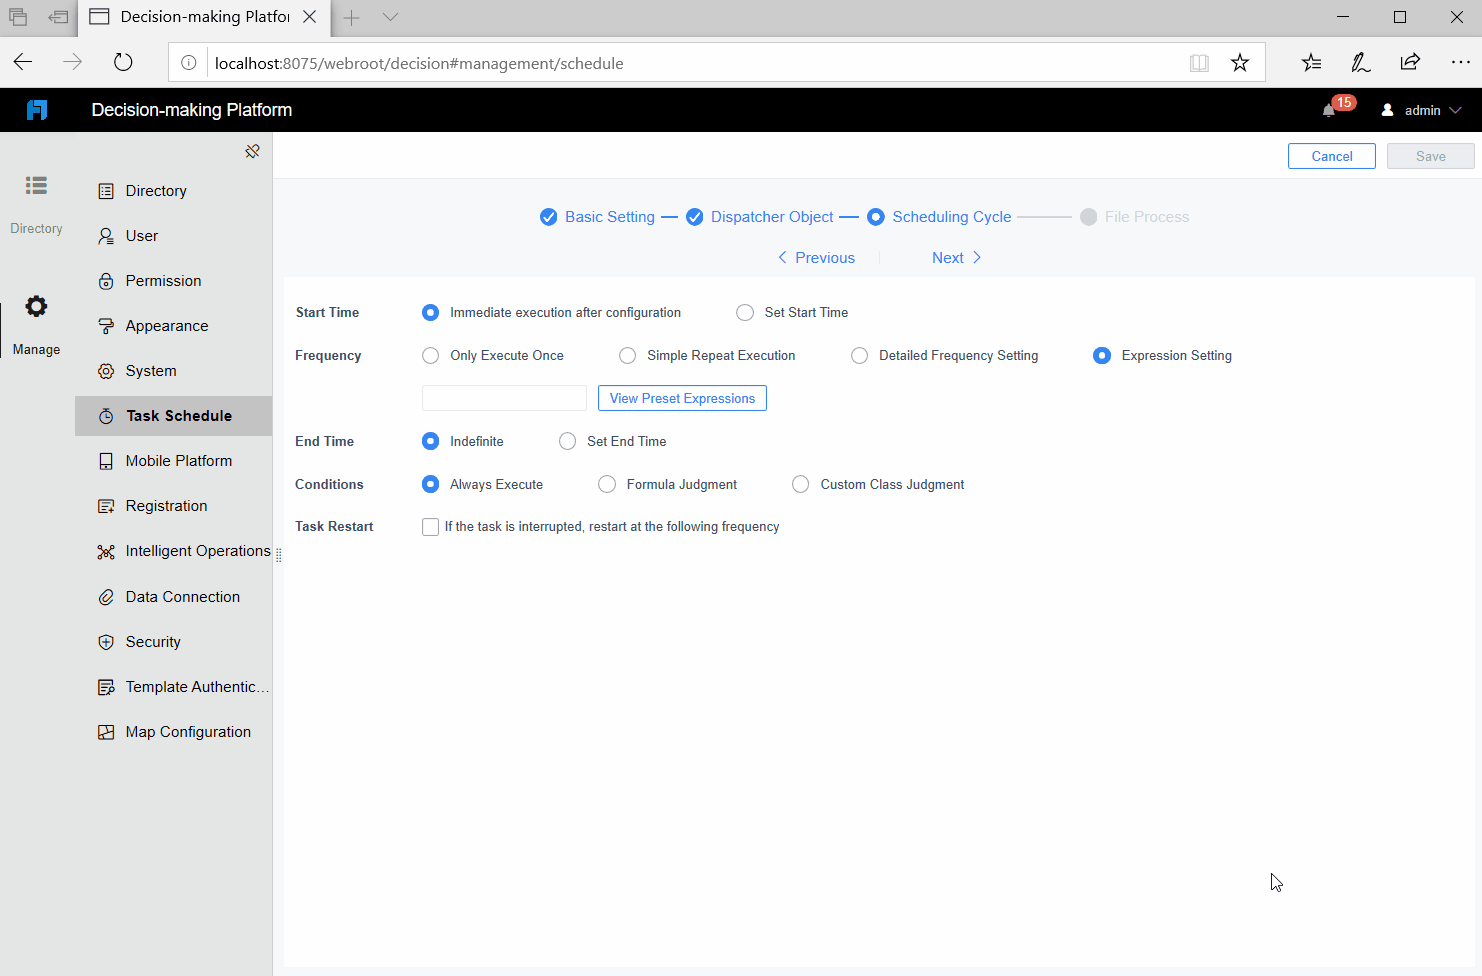Click the Data Connection icon

tap(106, 596)
